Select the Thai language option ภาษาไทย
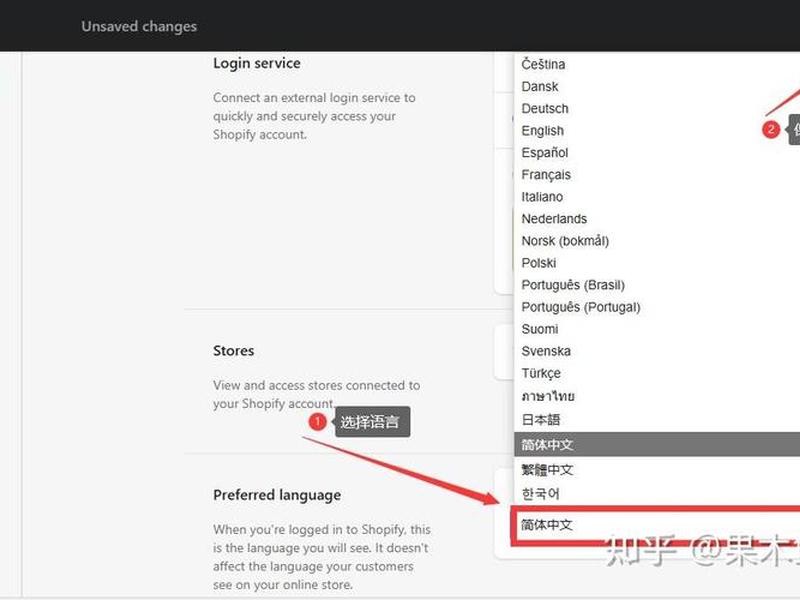 (x=657, y=396)
